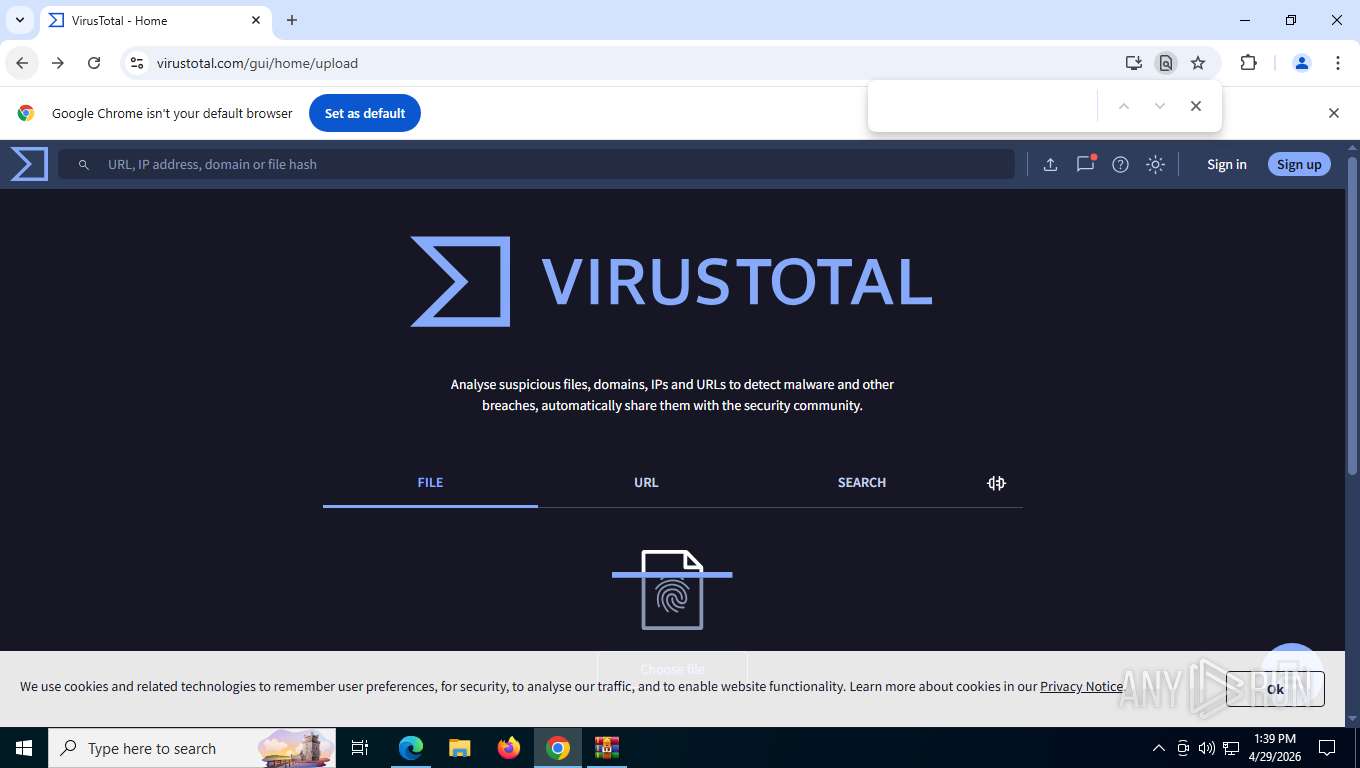Screen dimensions: 1360x768
Task: Go to next find result
Action: (x=1159, y=106)
